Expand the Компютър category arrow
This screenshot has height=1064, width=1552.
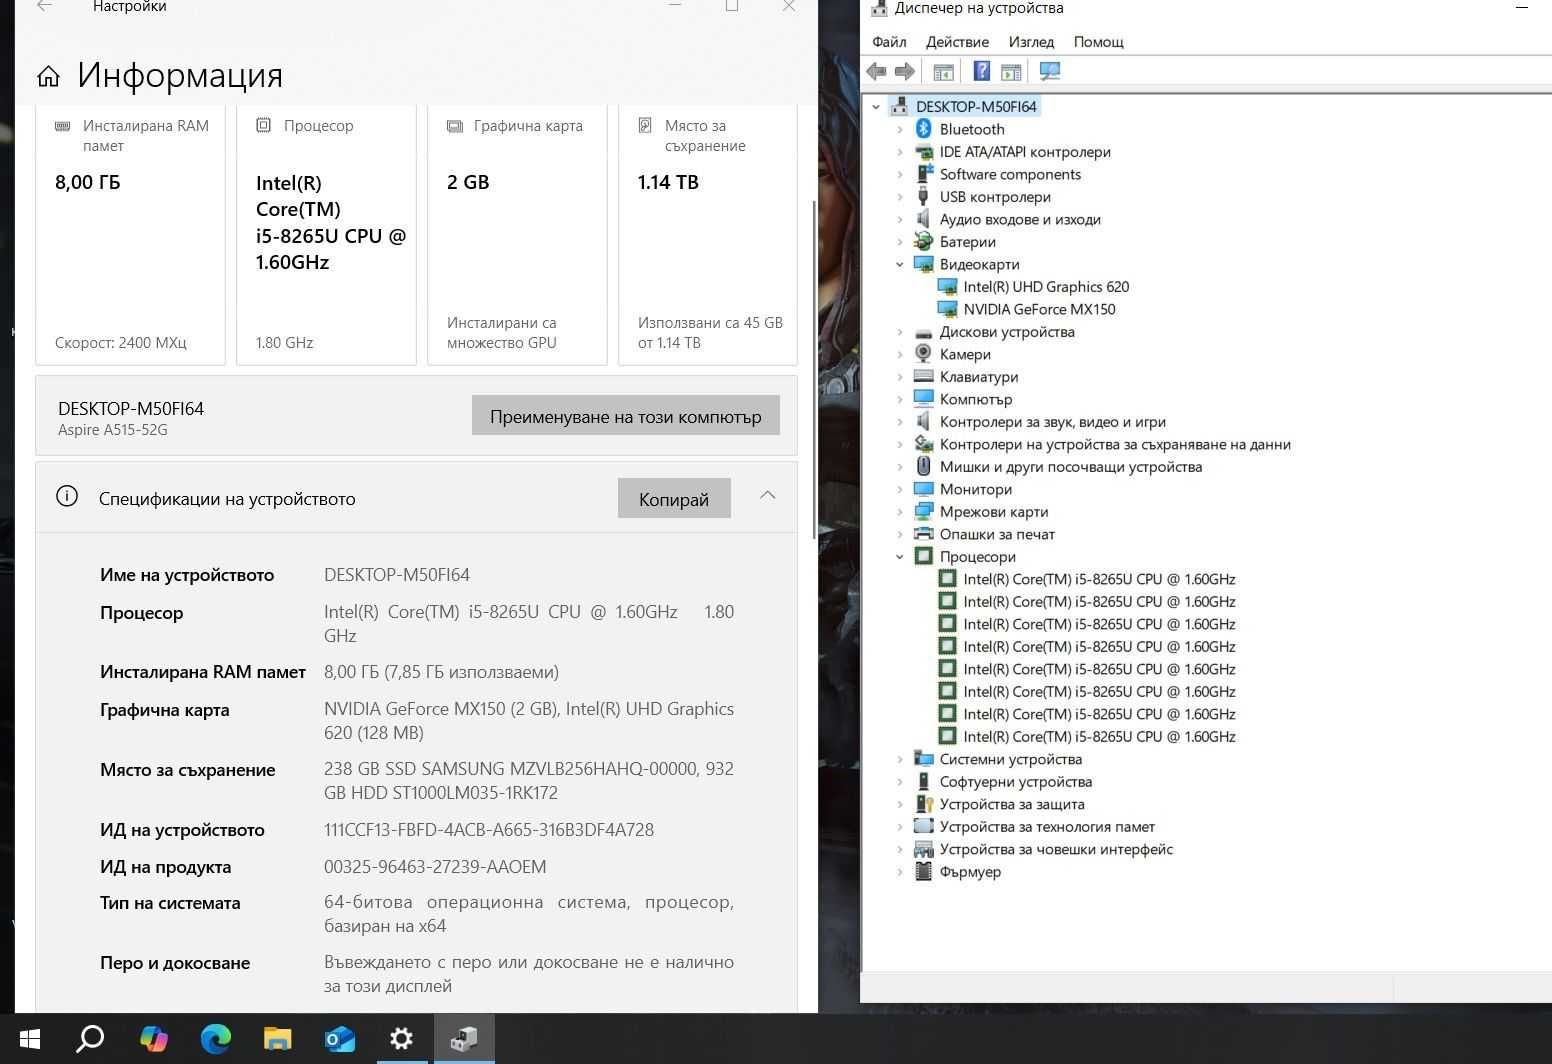pos(900,399)
